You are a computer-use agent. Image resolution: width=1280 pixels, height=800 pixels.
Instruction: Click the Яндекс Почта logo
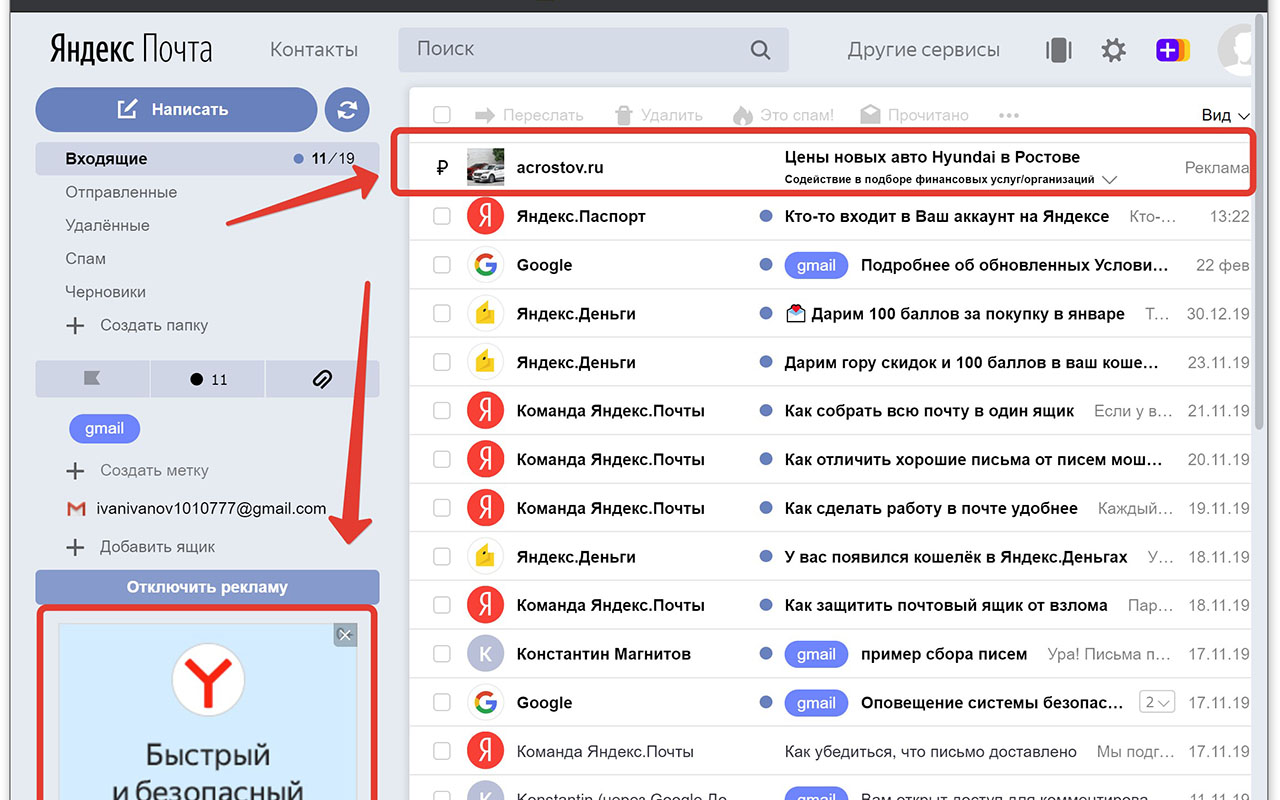coord(131,50)
